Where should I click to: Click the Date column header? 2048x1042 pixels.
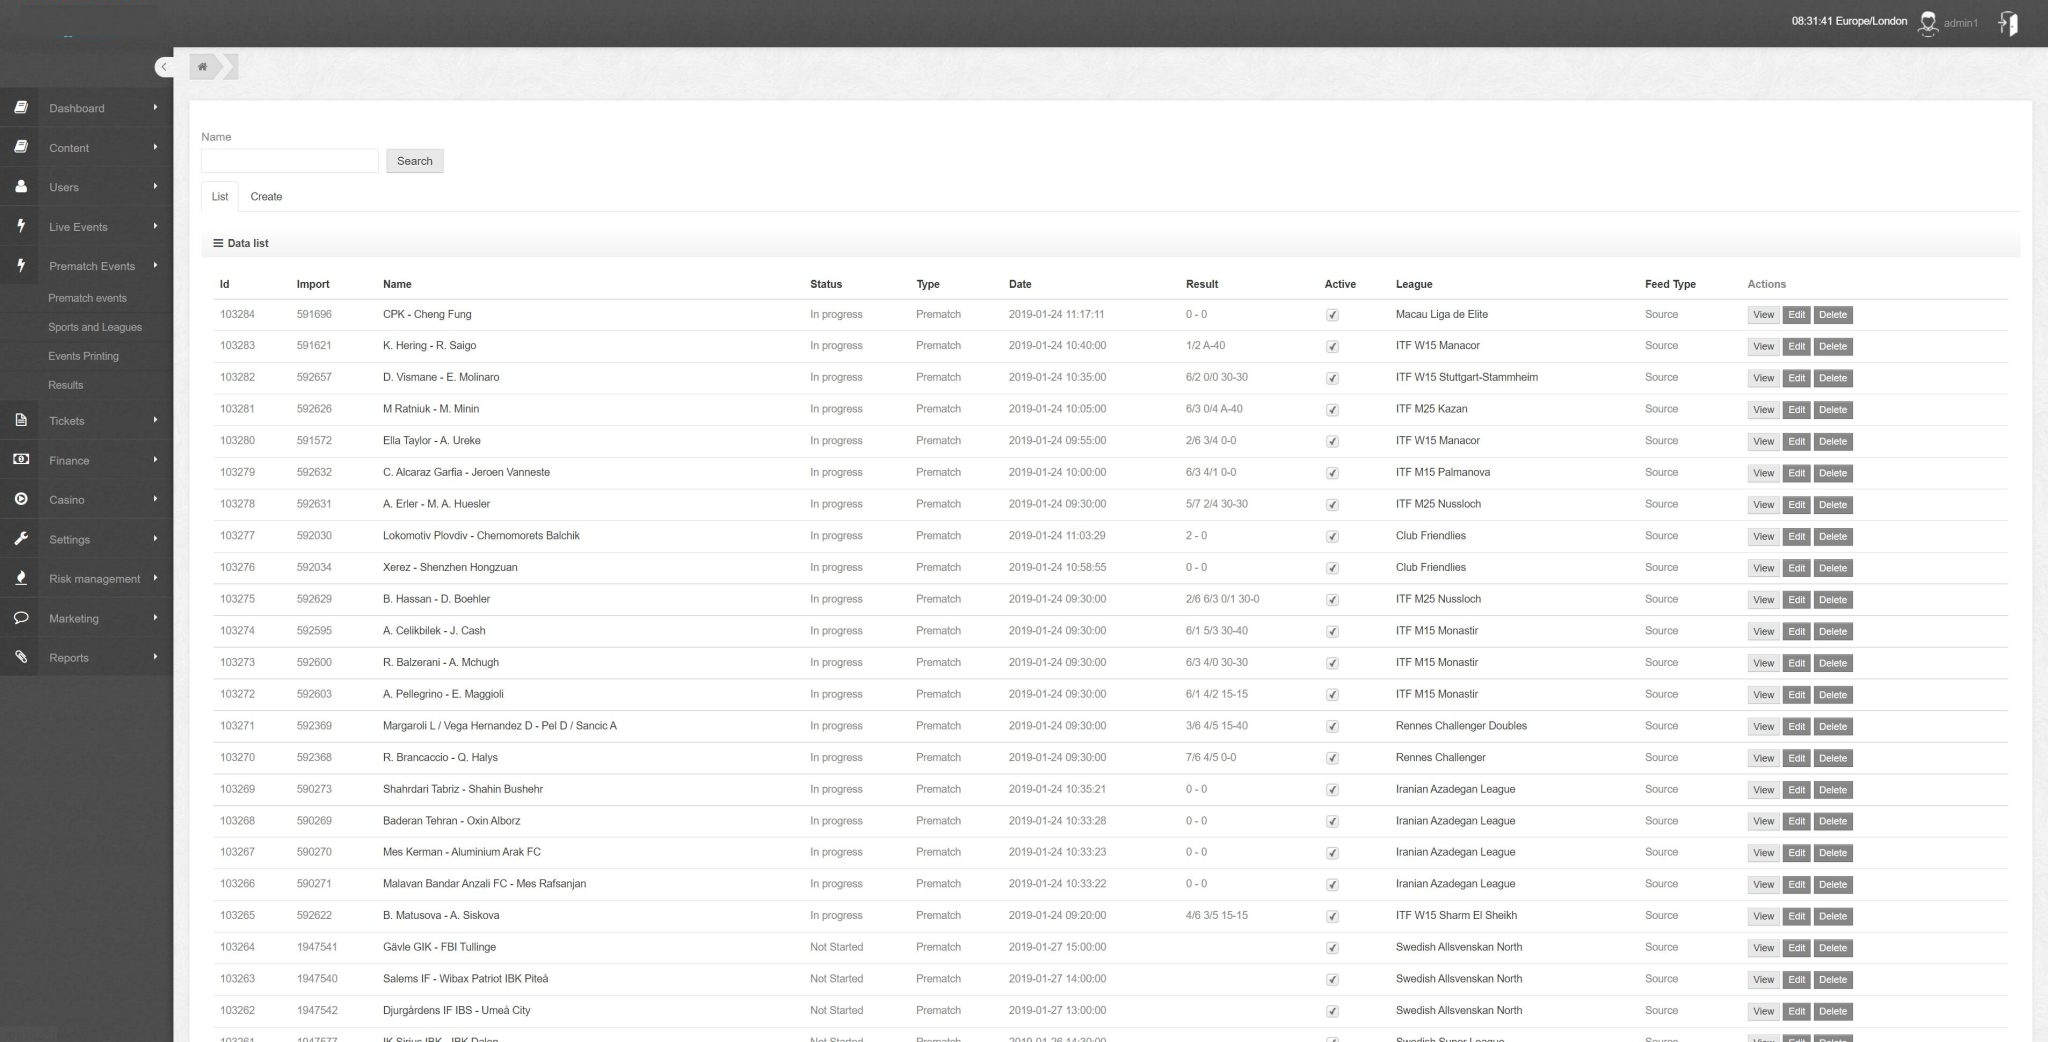tap(1020, 284)
